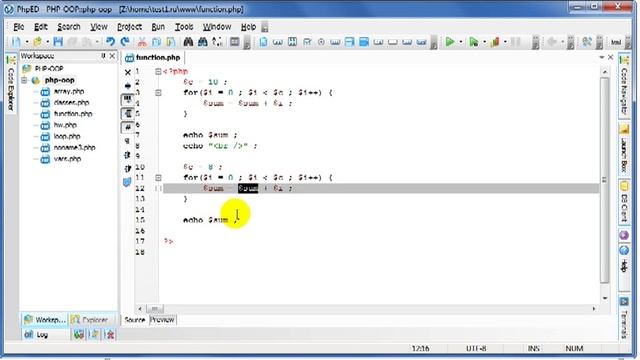
Task: Click the horizontal scrollbar right arrow
Action: (x=593, y=309)
